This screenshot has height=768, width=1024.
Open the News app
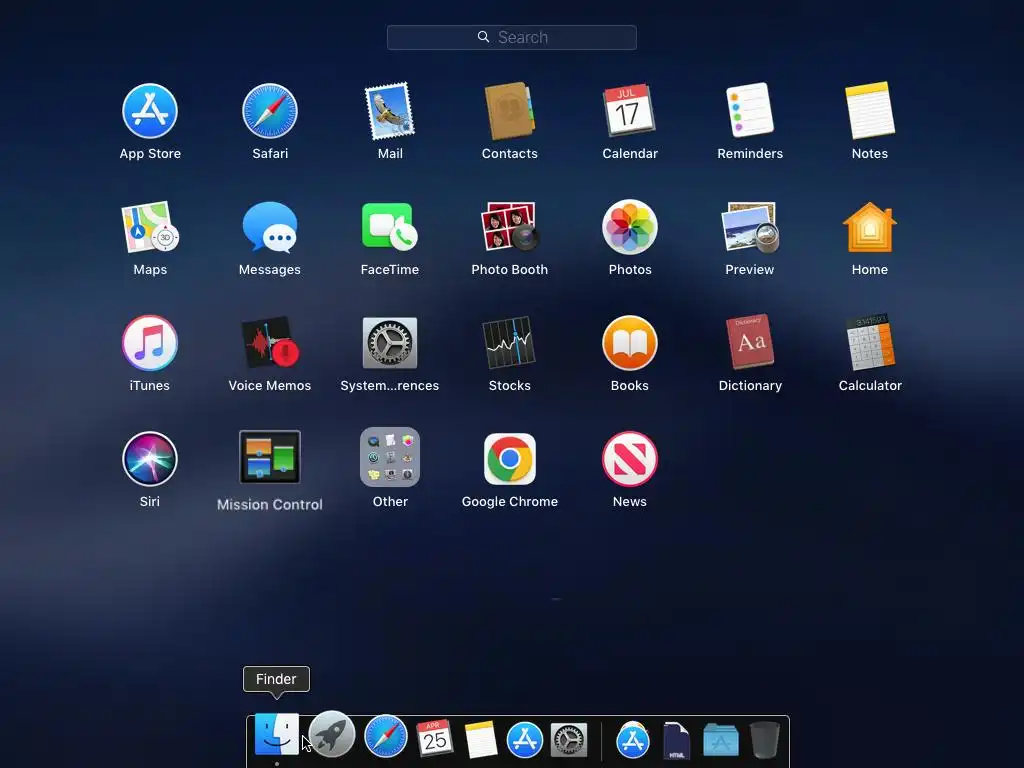(630, 458)
